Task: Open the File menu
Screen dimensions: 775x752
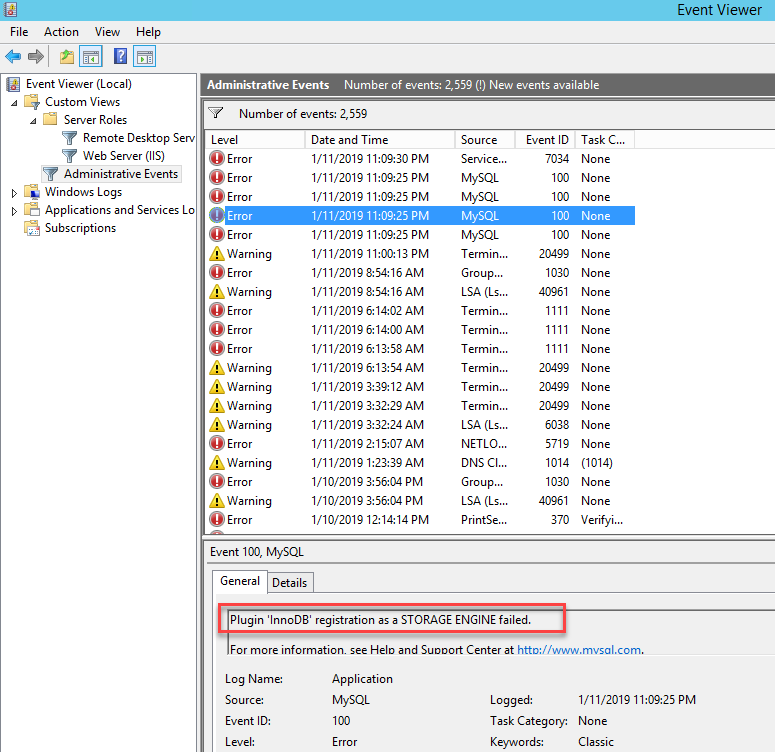Action: click(19, 32)
